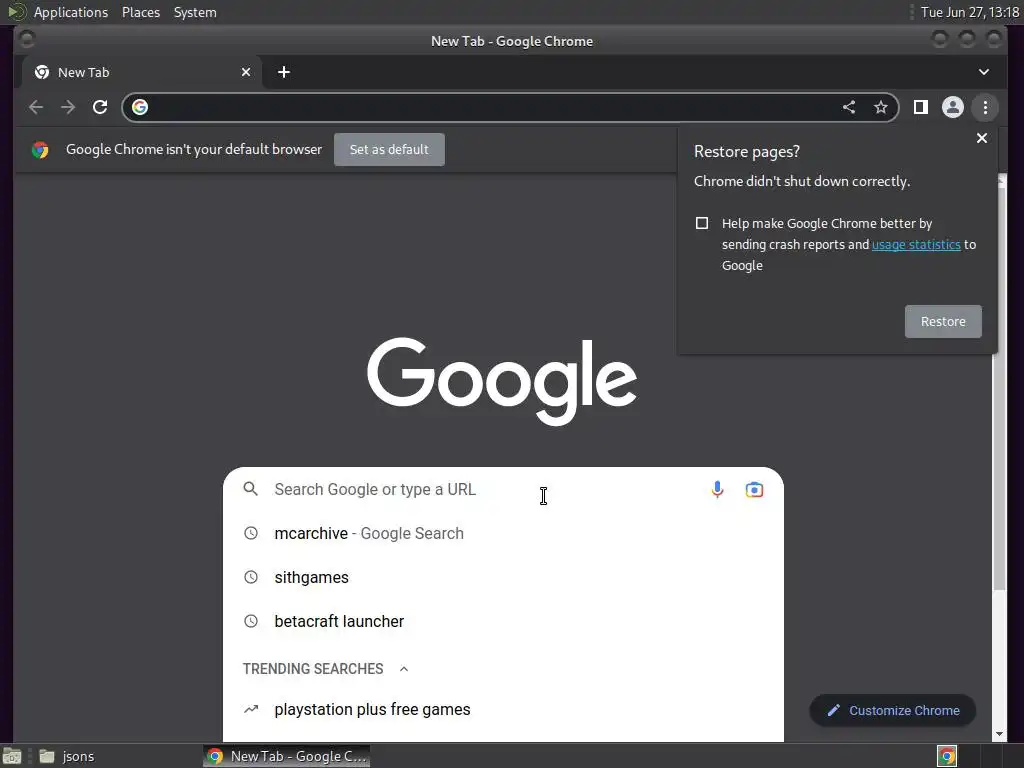Open the side panel icon
The image size is (1024, 768).
921,107
